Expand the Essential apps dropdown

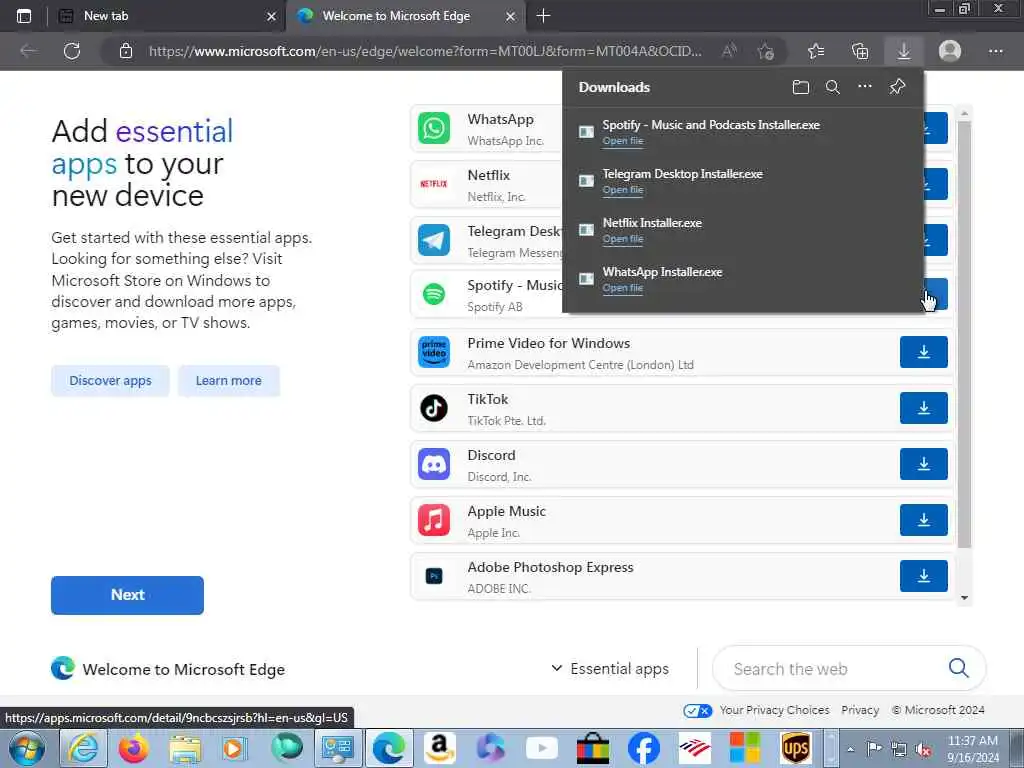point(611,669)
